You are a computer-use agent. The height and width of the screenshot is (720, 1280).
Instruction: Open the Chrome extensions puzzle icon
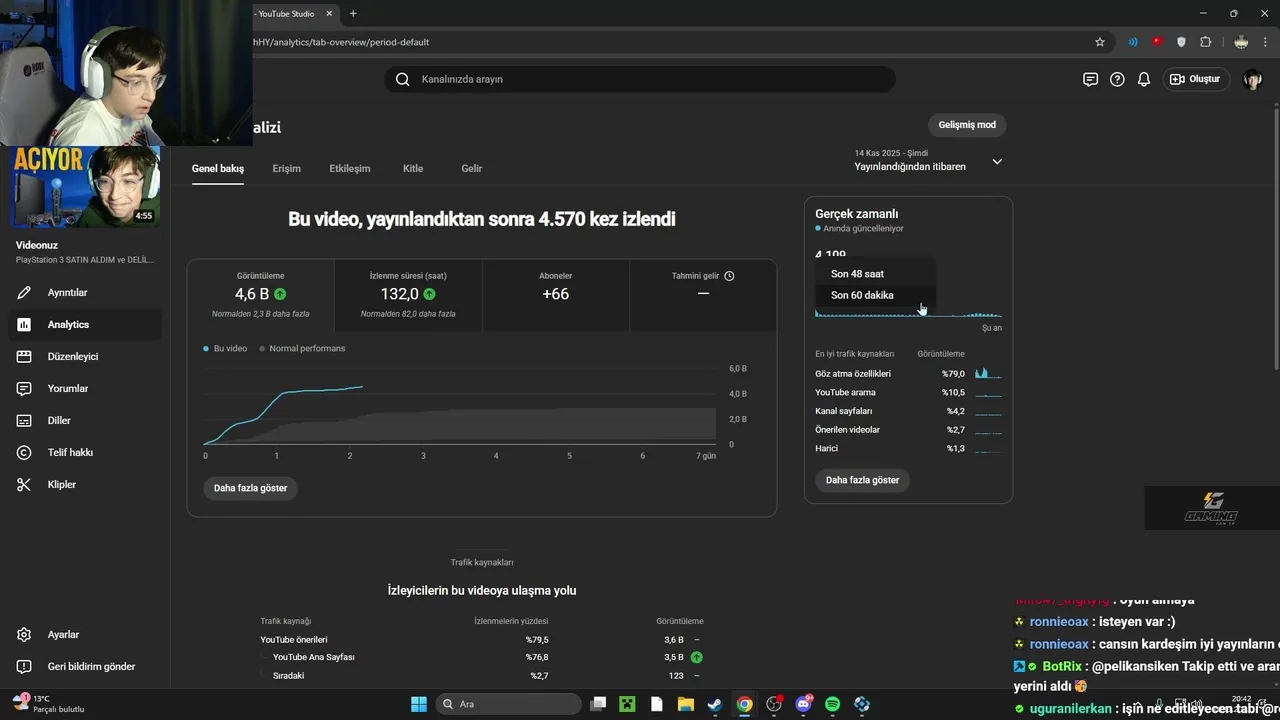pos(1205,42)
